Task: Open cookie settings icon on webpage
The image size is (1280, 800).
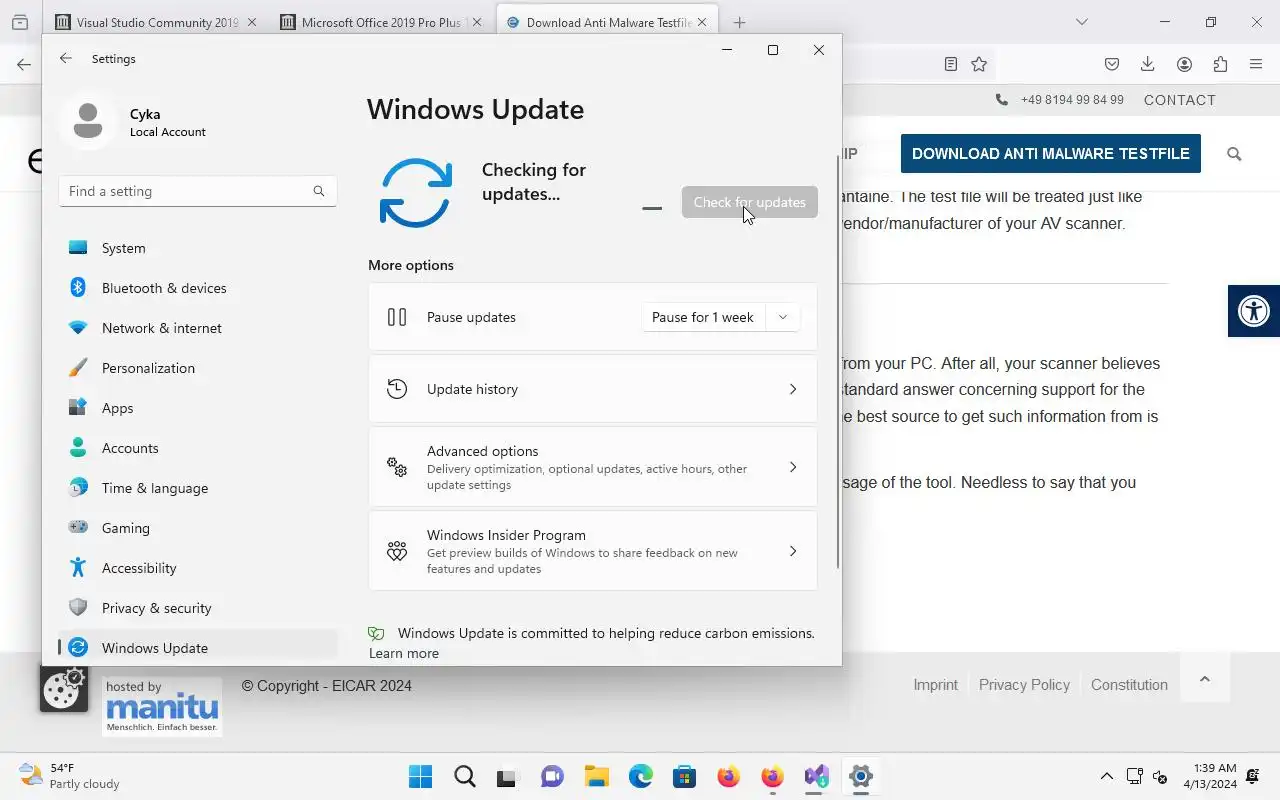Action: (63, 688)
